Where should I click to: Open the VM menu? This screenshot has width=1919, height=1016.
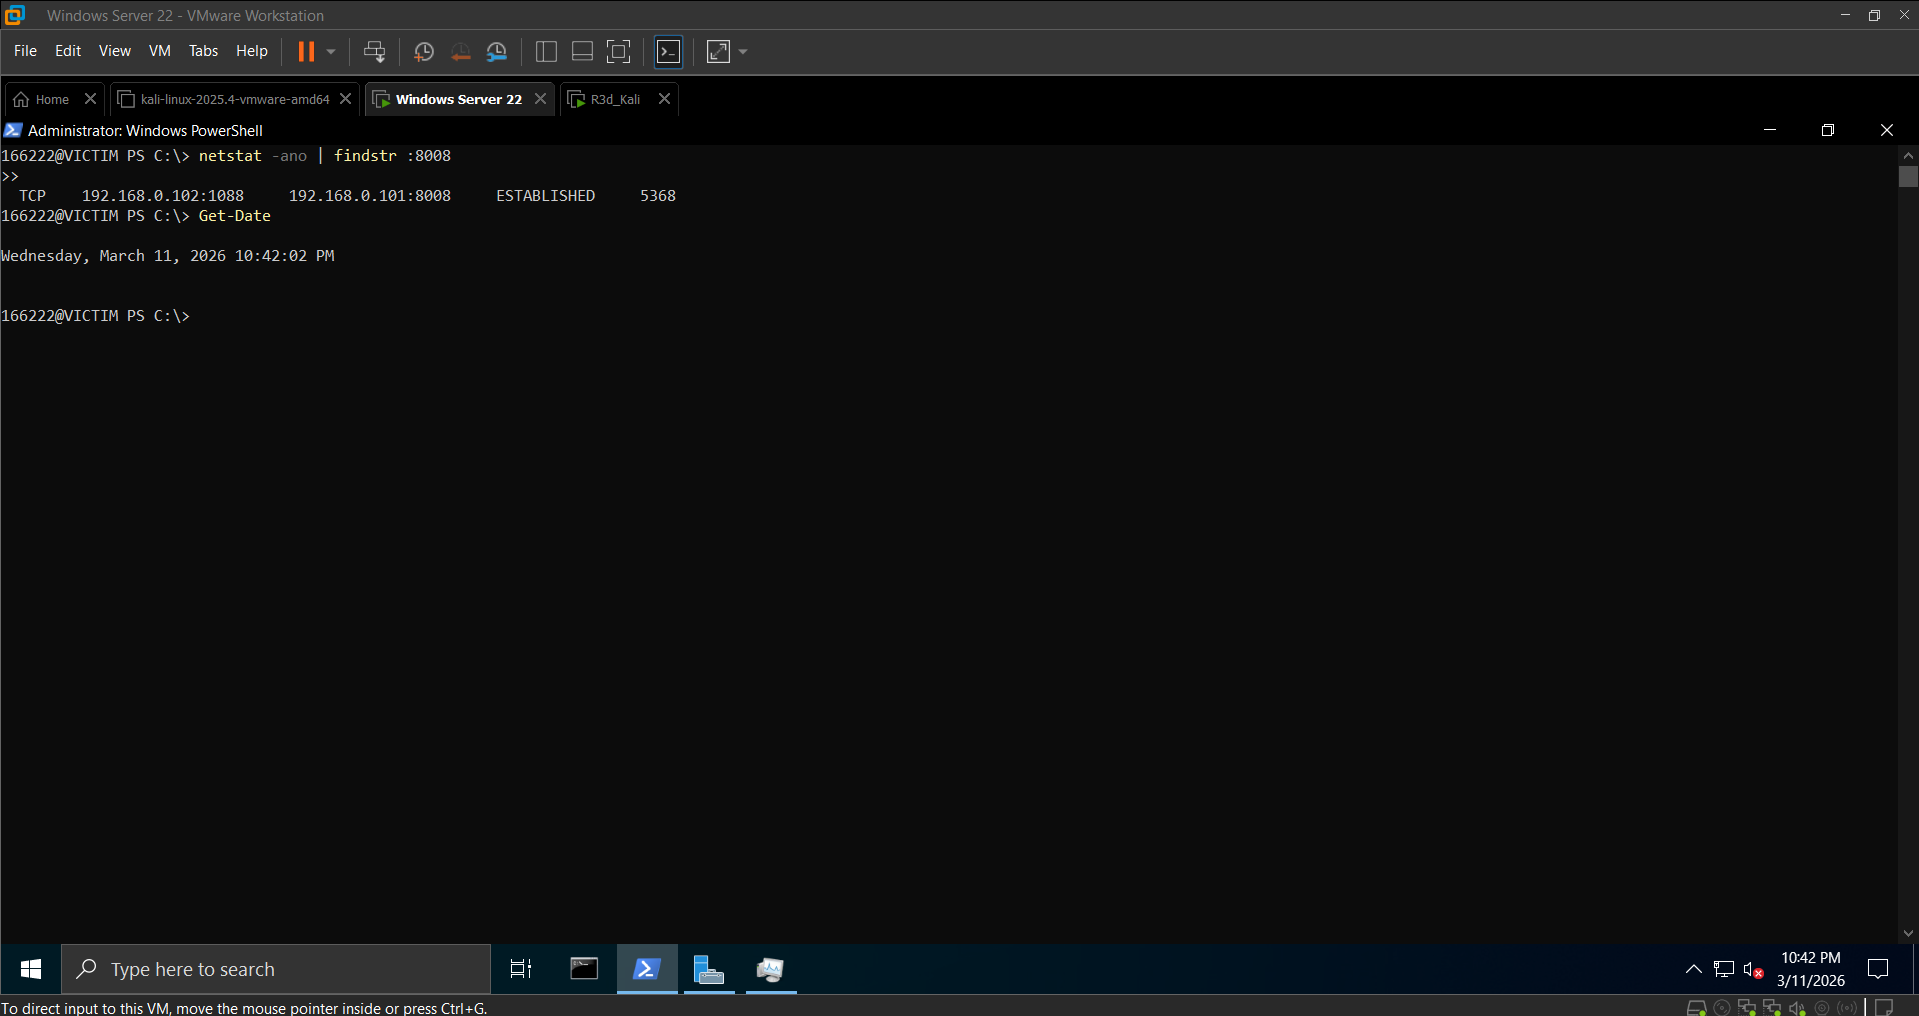click(x=159, y=51)
